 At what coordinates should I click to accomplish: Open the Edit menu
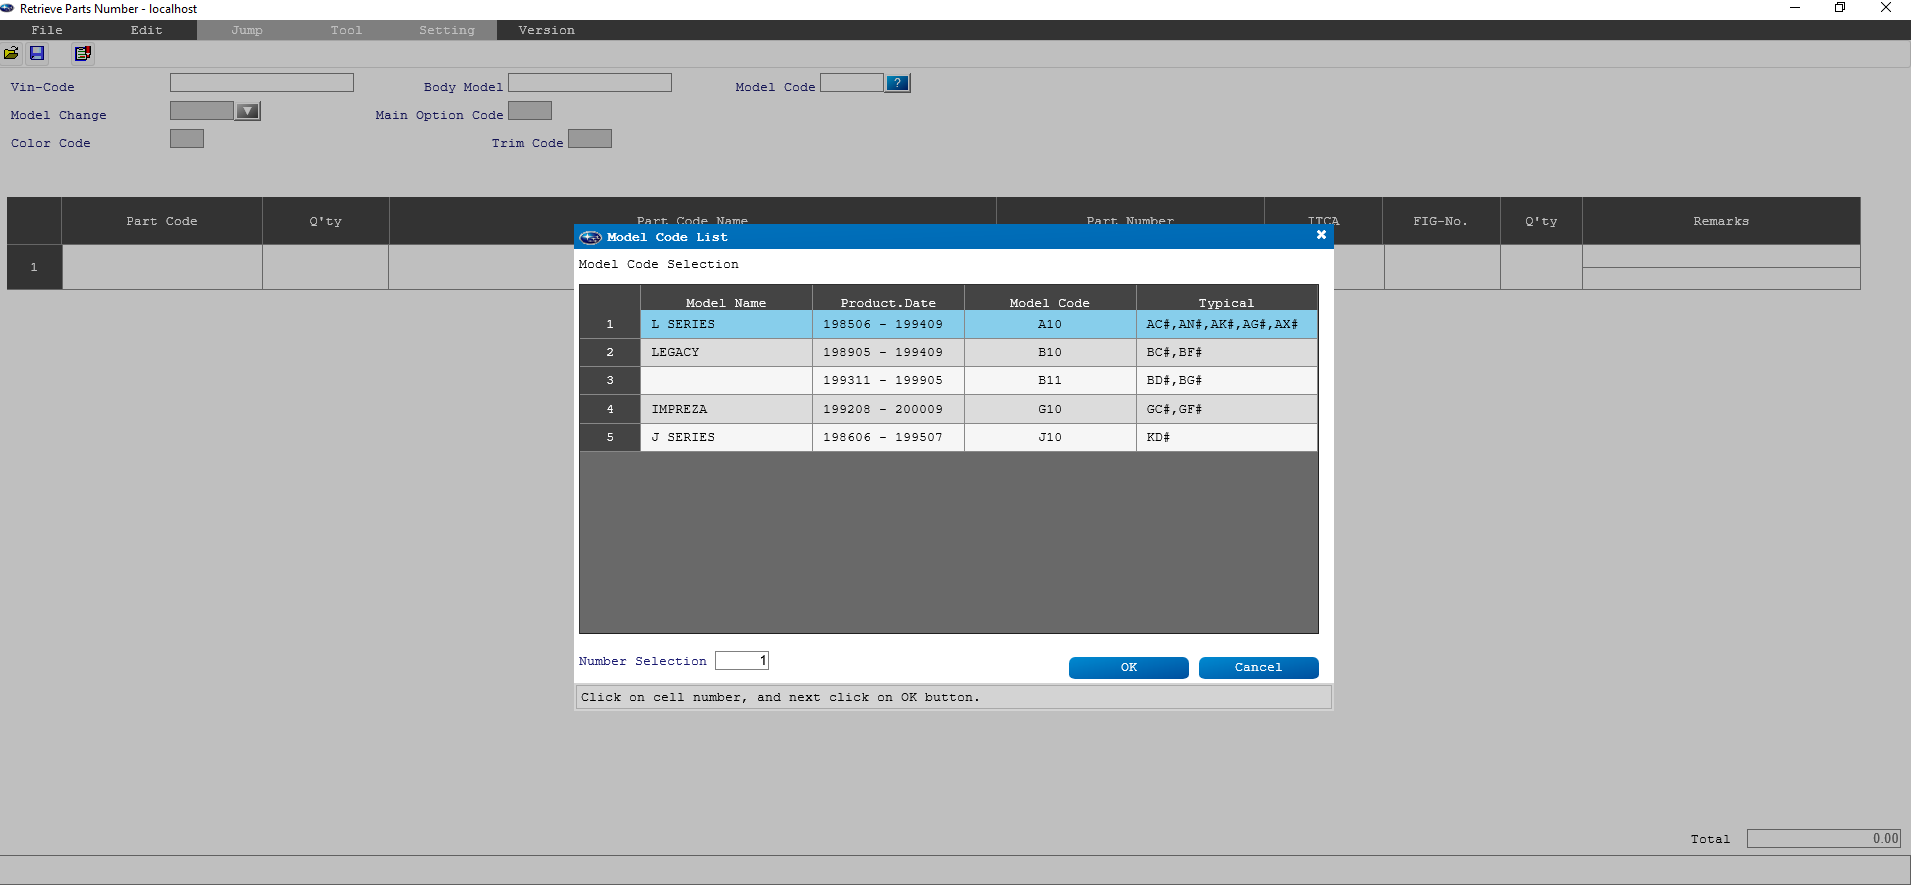click(147, 30)
